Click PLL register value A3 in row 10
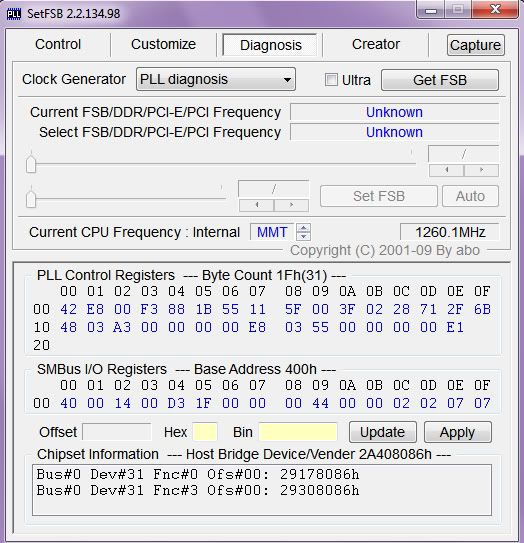524x543 pixels. [122, 327]
